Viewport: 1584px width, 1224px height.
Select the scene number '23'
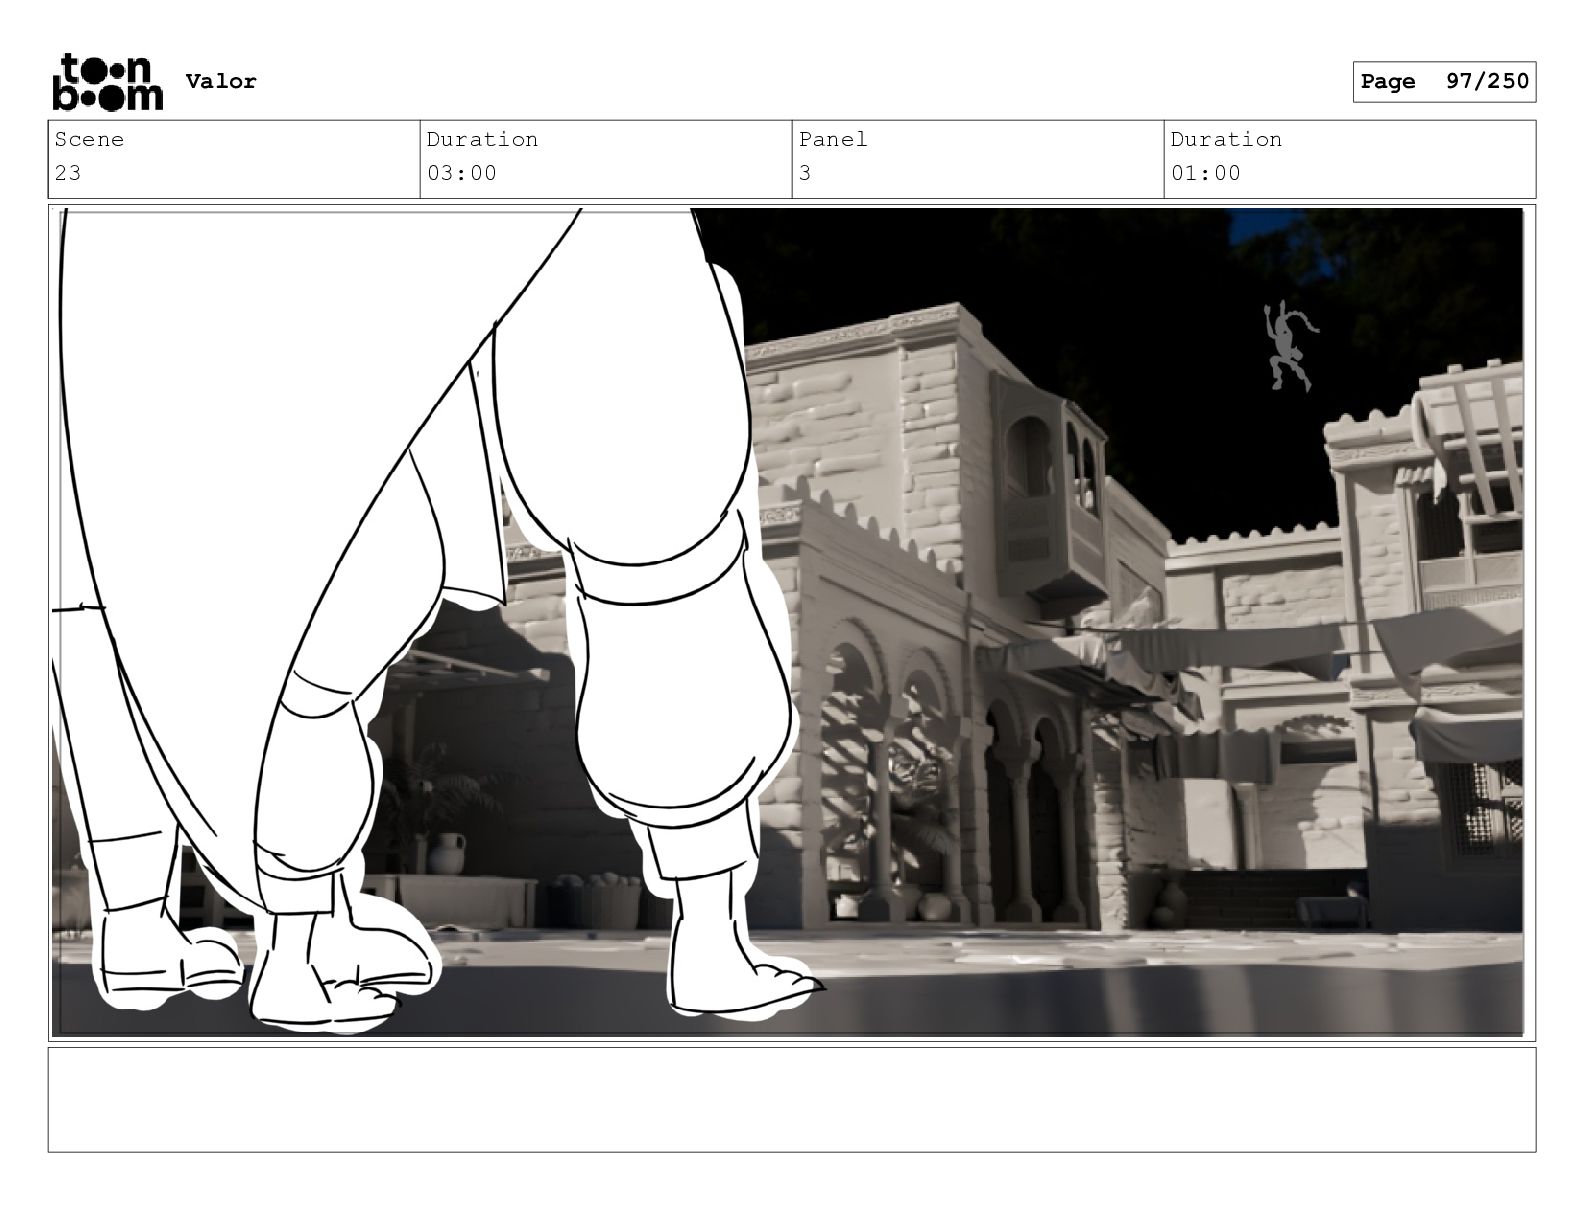68,173
